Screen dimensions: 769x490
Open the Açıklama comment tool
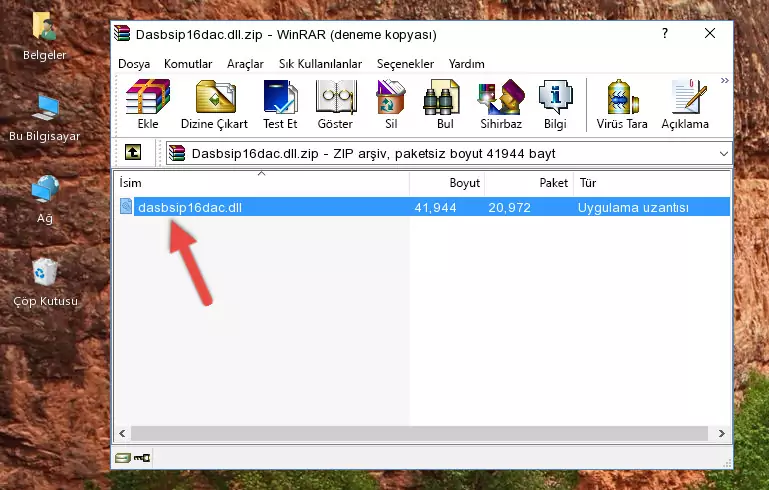click(685, 104)
